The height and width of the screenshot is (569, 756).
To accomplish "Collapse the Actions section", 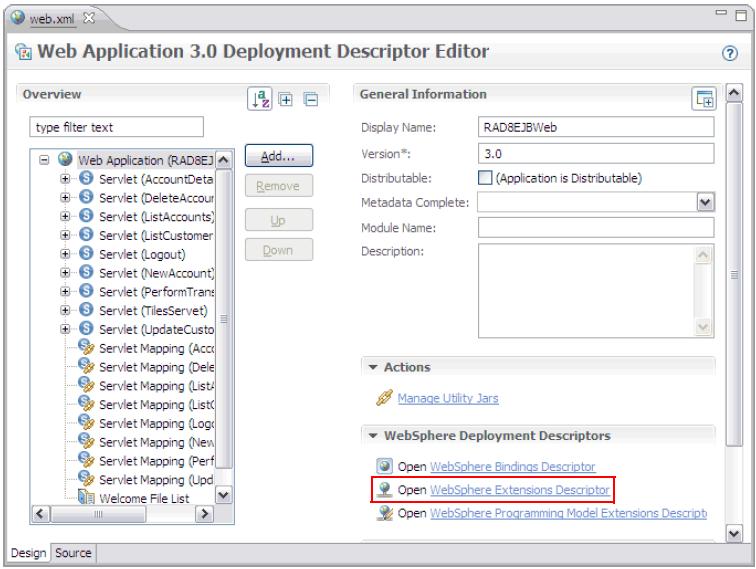I will pos(373,367).
